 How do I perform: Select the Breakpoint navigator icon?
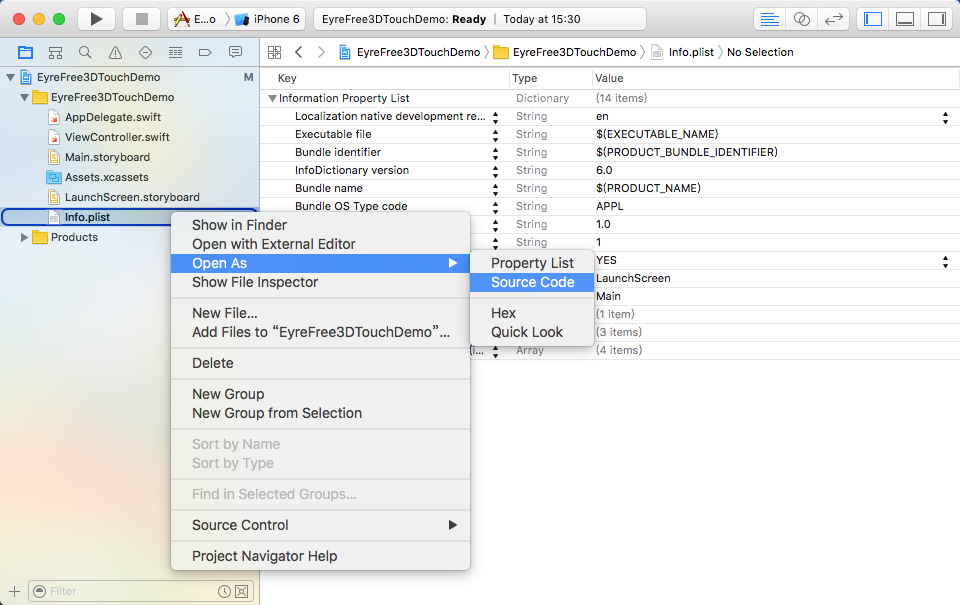tap(205, 52)
